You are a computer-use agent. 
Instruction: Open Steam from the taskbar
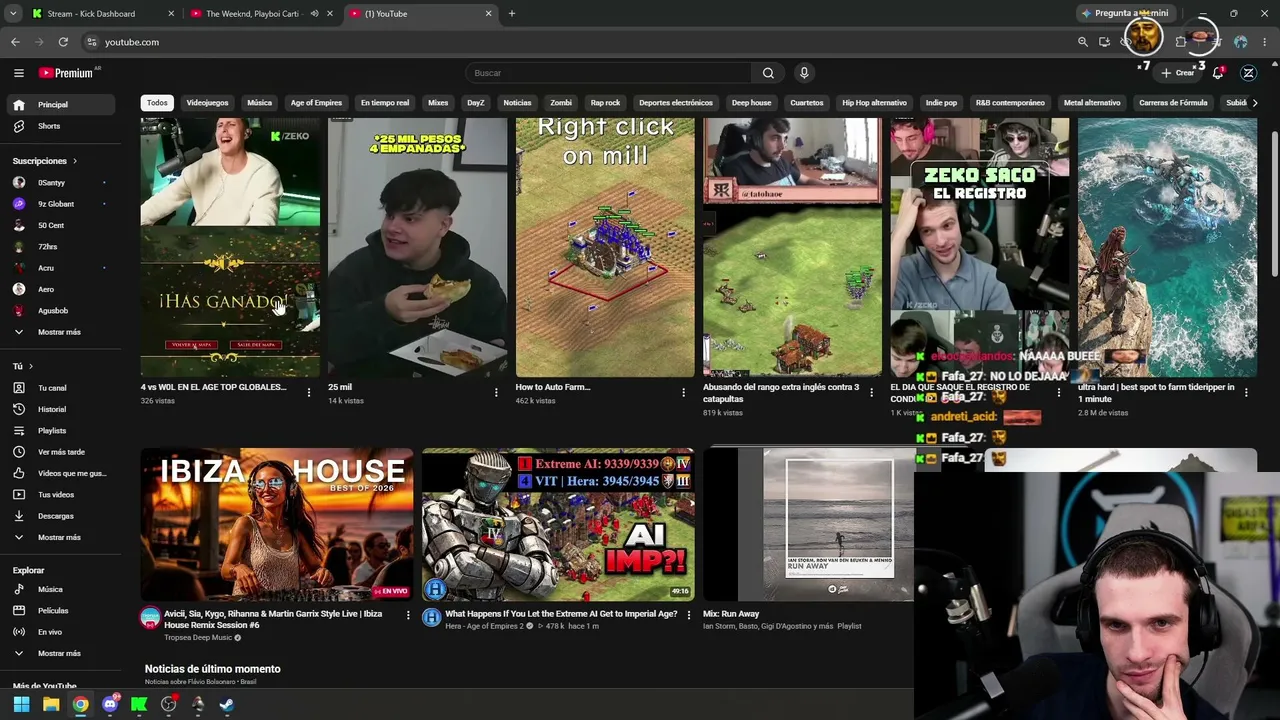point(227,704)
